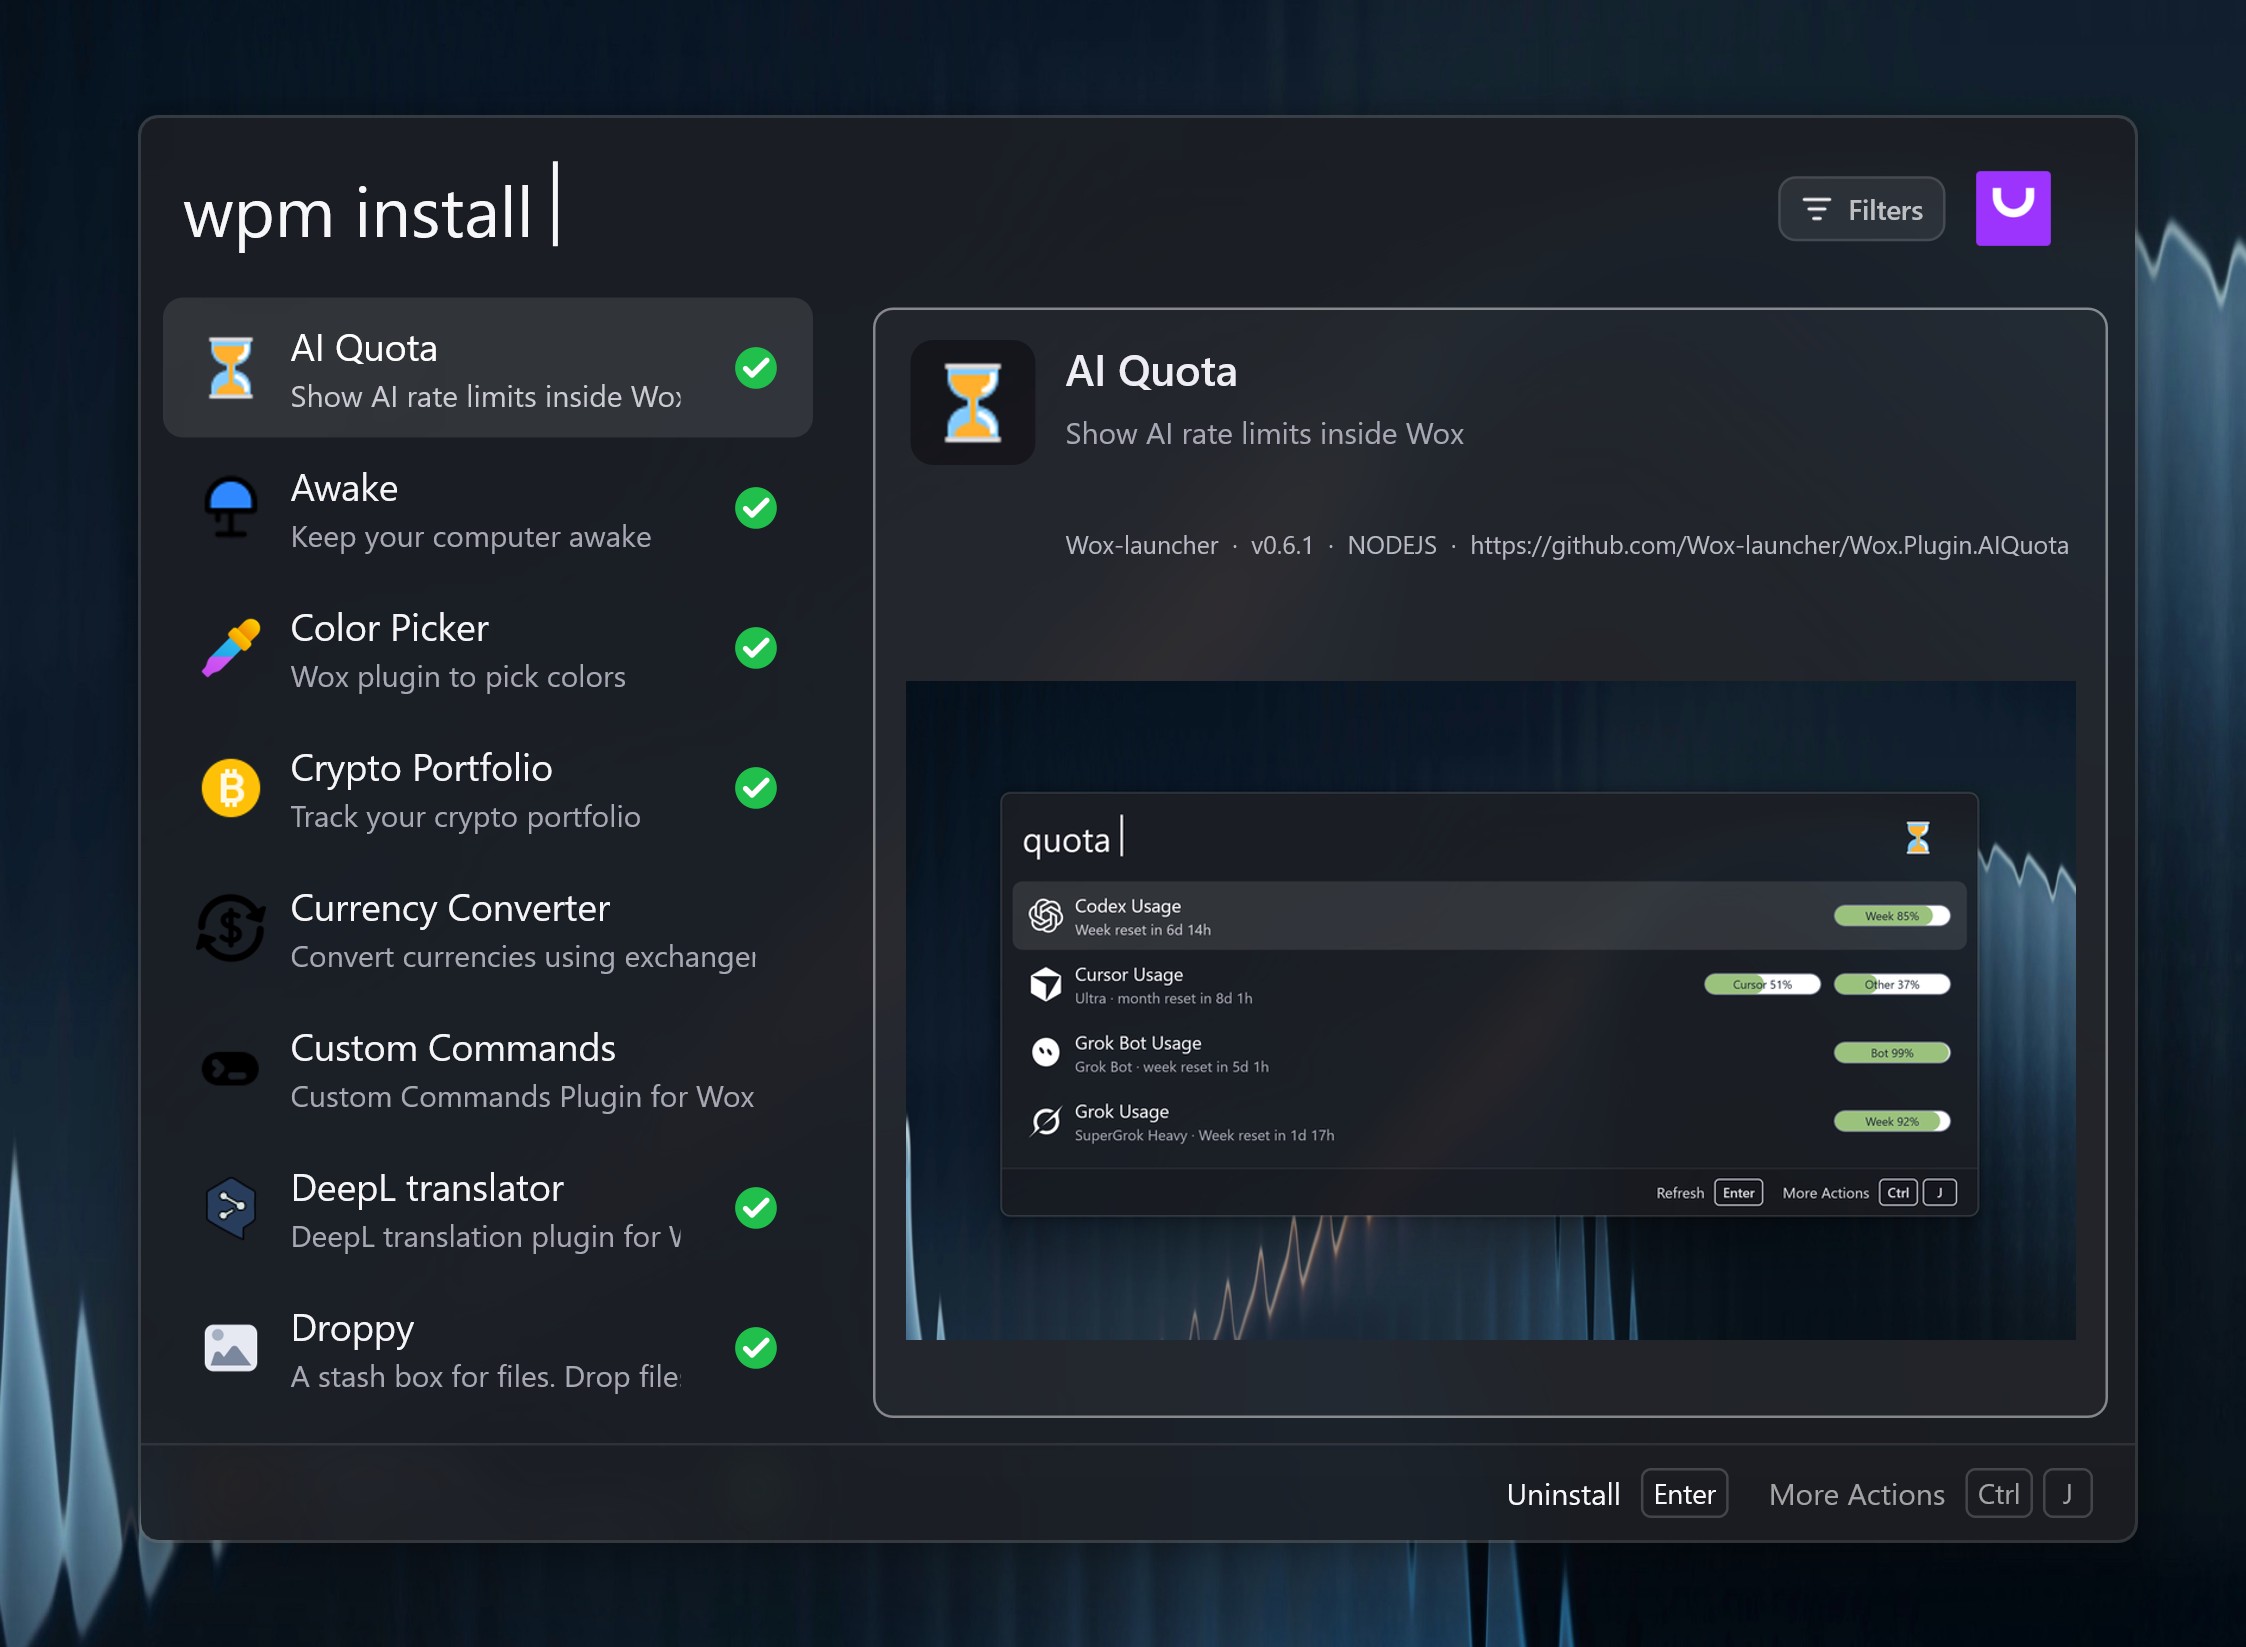2246x1647 pixels.
Task: Select the Color Picker plugin title
Action: click(389, 628)
